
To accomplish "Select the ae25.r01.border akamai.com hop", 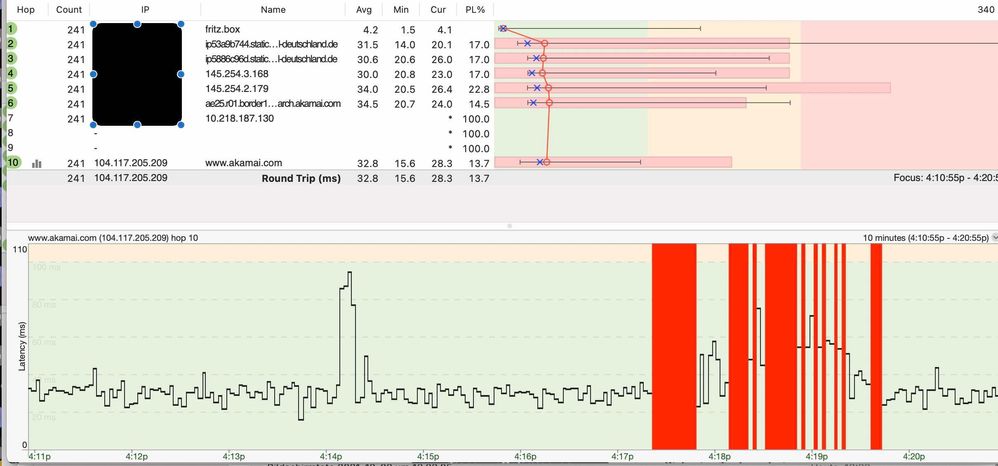I will click(273, 103).
